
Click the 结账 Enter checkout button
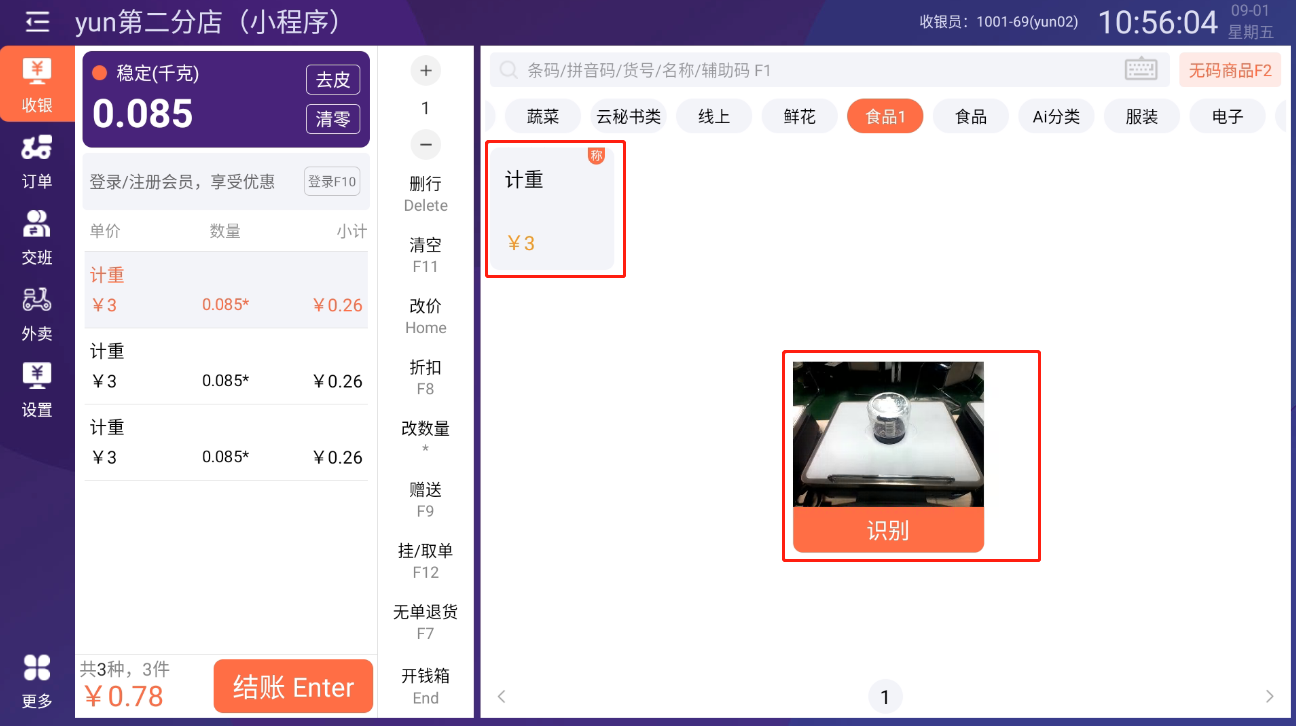click(293, 687)
